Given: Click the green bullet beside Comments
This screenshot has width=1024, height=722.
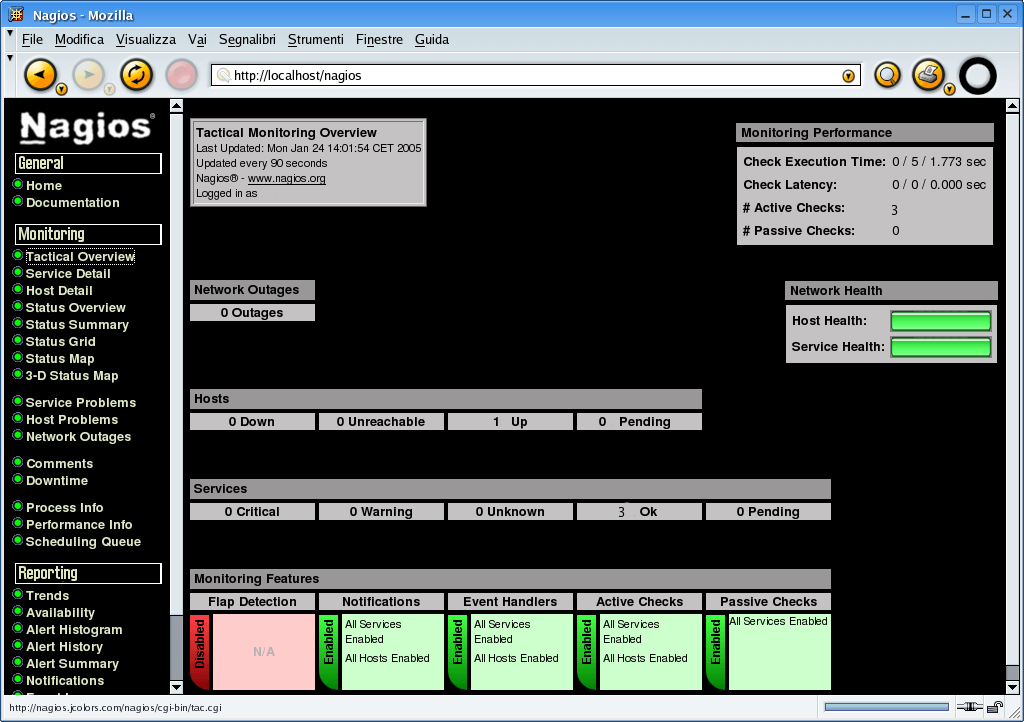Looking at the screenshot, I should pos(18,463).
